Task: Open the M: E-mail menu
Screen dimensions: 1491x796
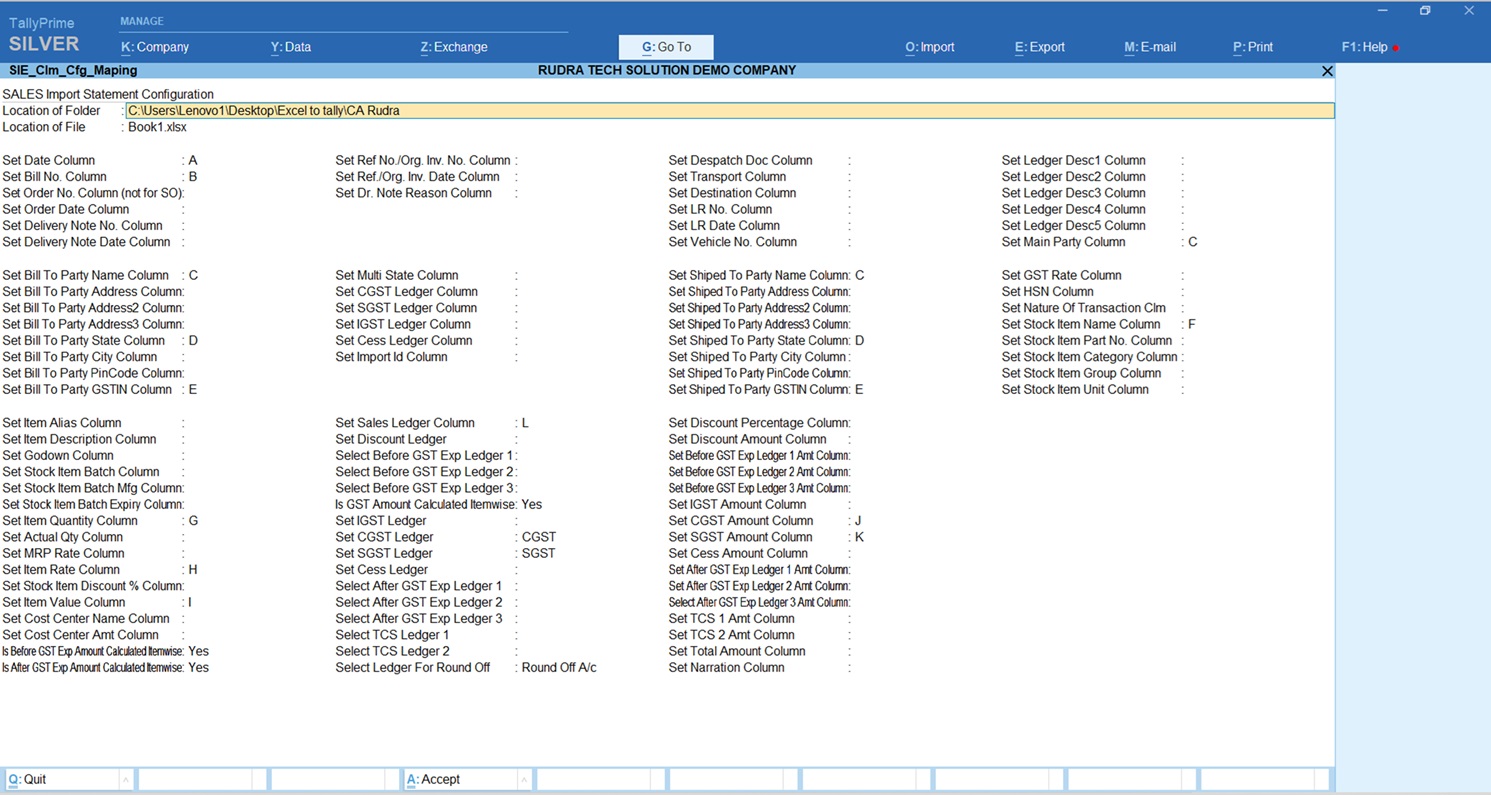Action: click(1150, 47)
